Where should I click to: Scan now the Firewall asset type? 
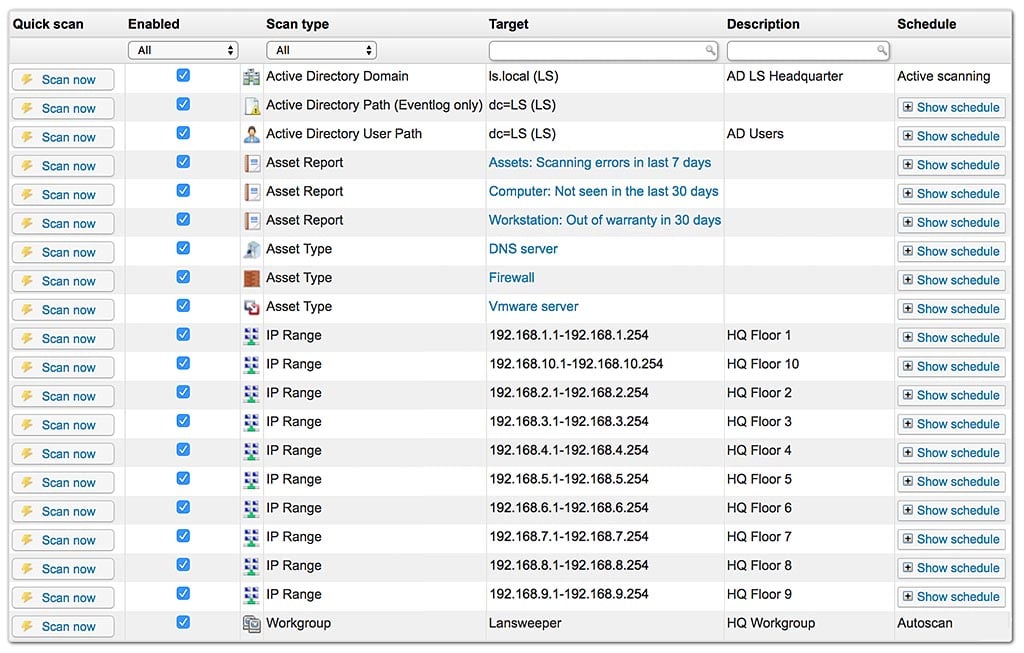tap(63, 281)
